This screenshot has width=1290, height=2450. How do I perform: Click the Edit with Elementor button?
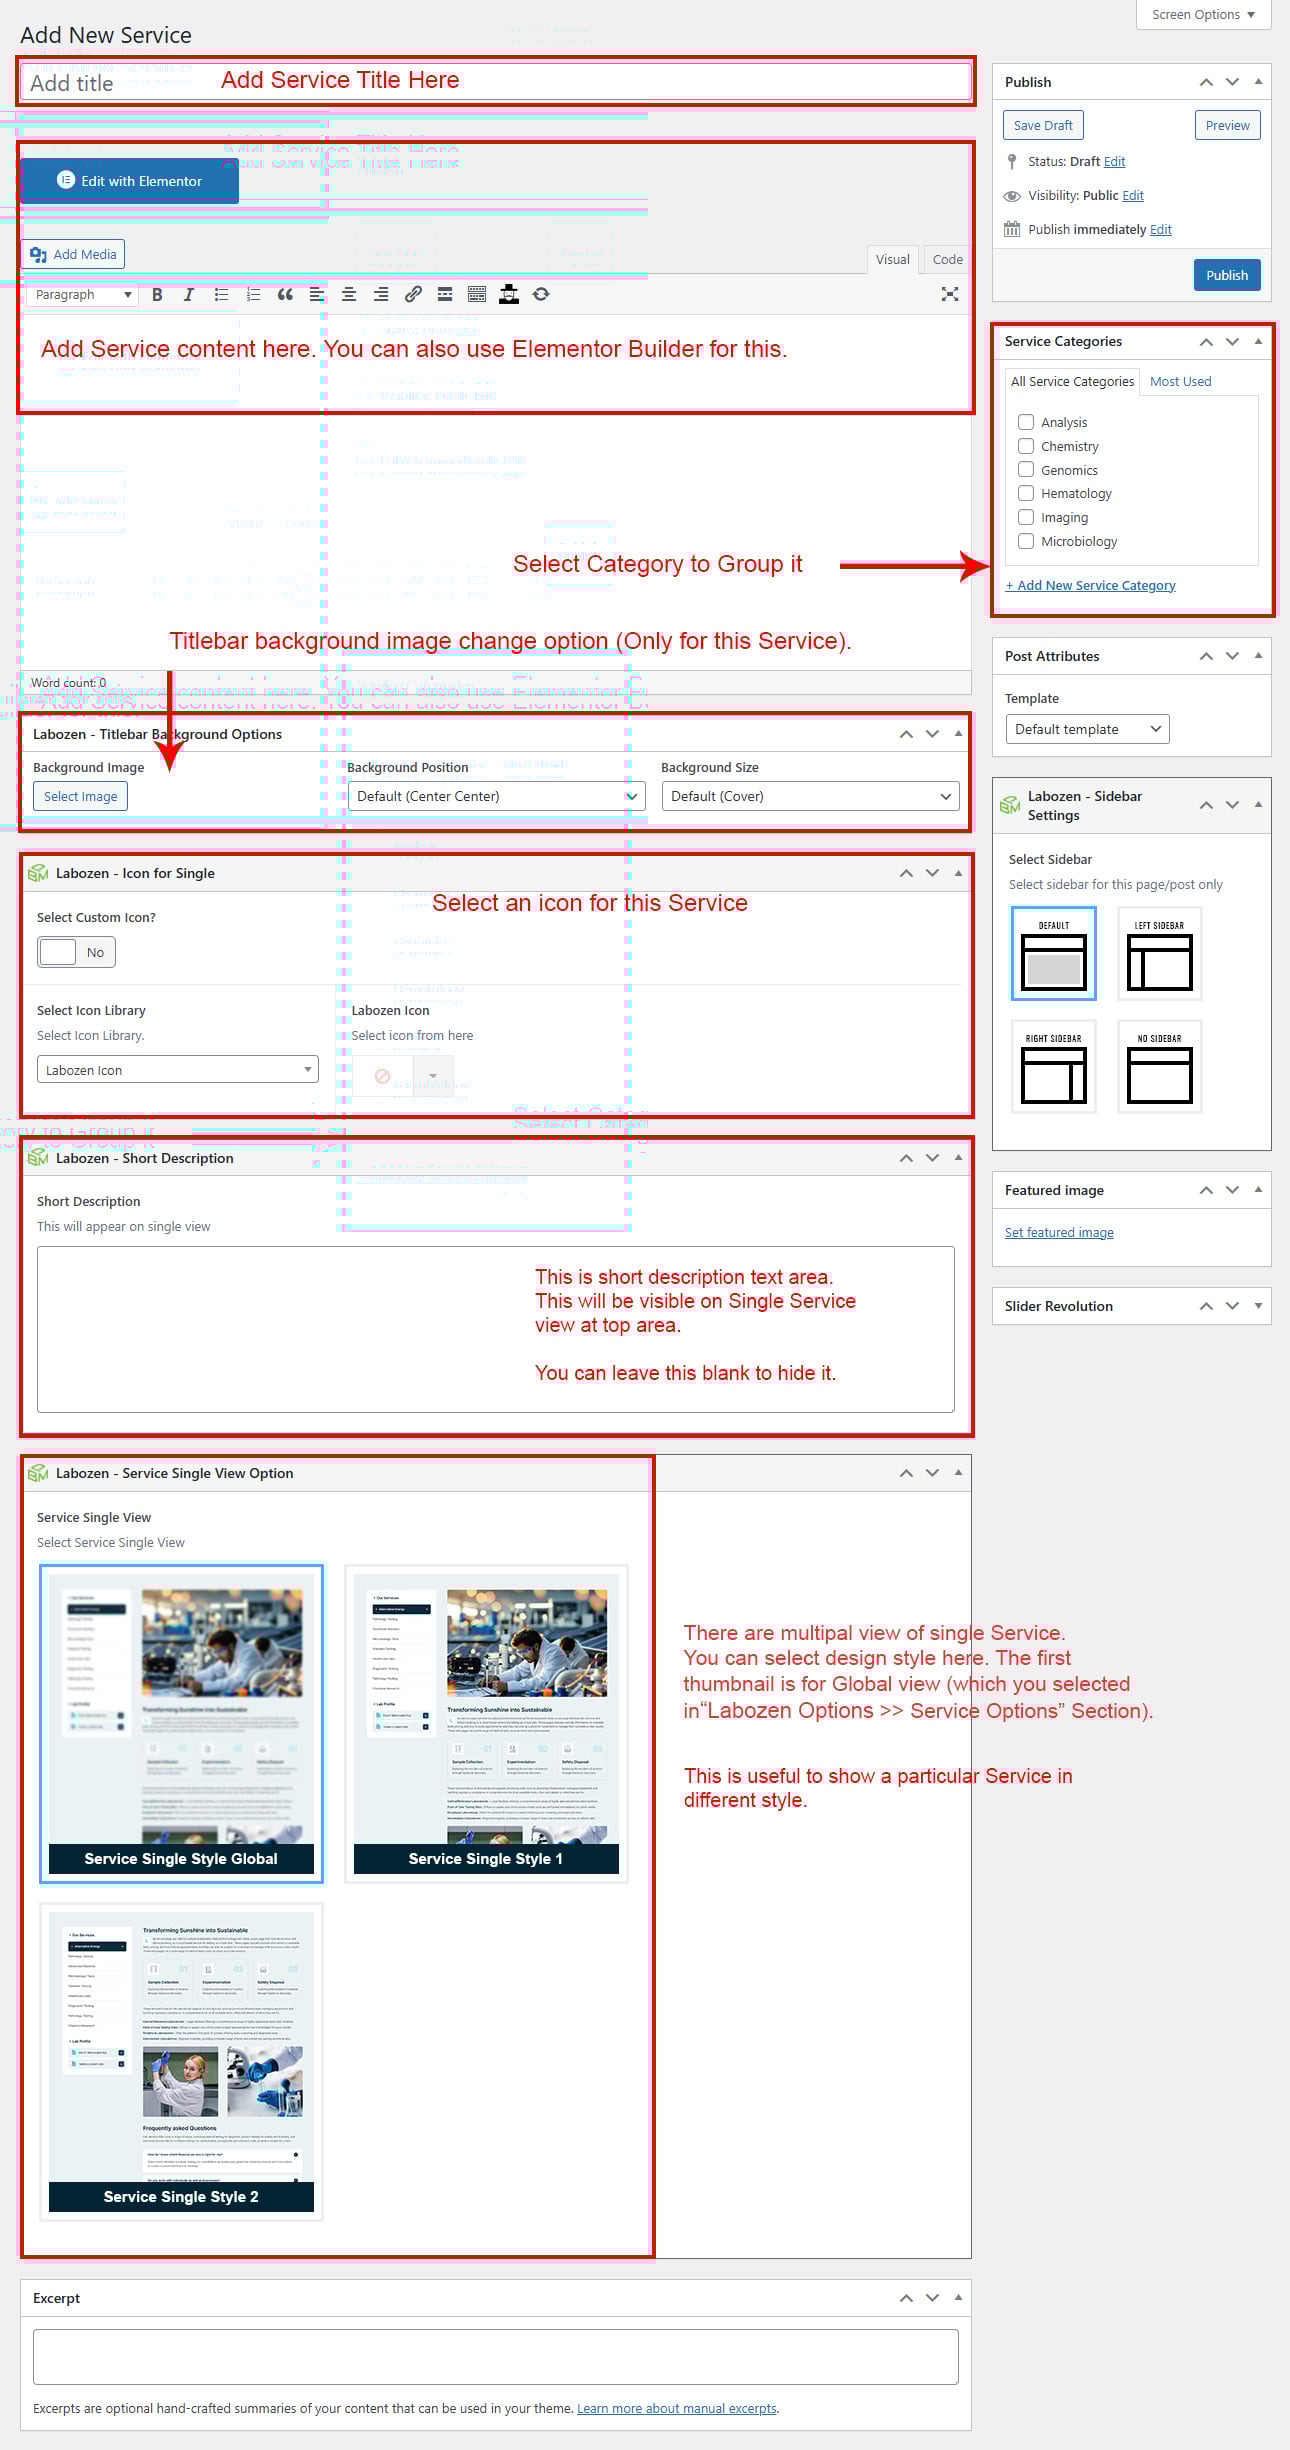click(129, 181)
